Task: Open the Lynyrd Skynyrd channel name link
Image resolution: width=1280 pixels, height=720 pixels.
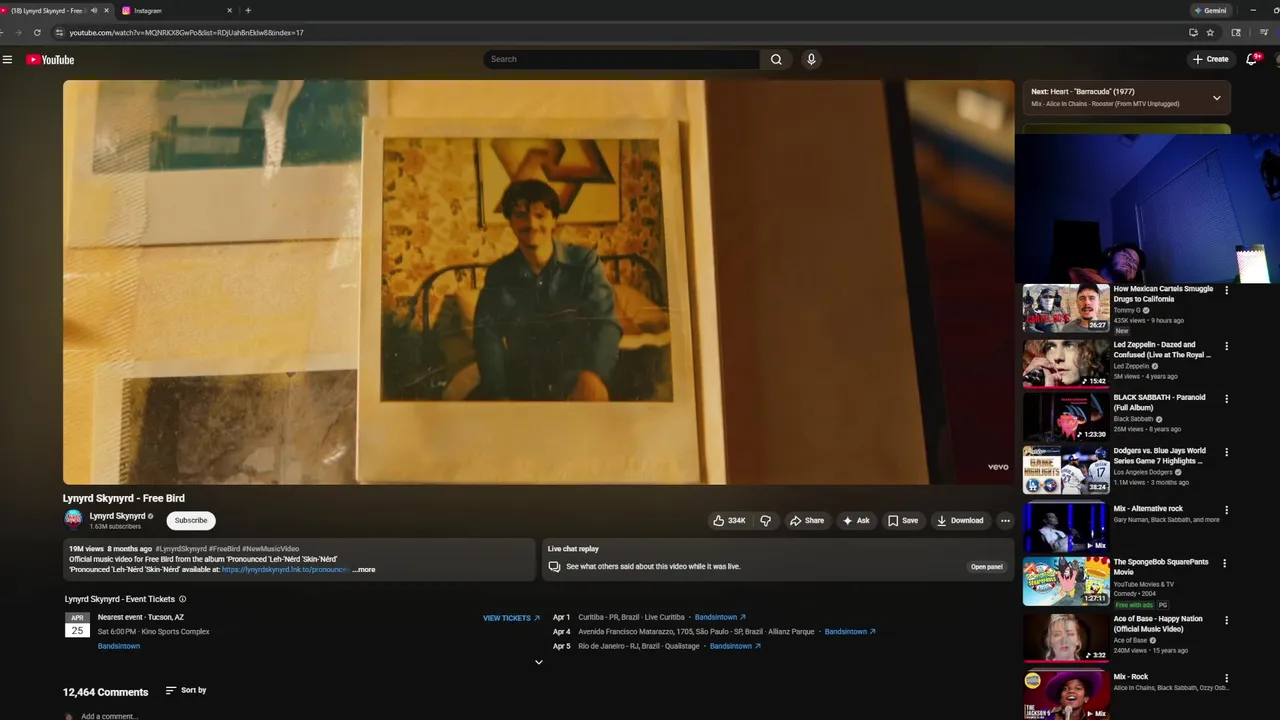Action: coord(117,516)
